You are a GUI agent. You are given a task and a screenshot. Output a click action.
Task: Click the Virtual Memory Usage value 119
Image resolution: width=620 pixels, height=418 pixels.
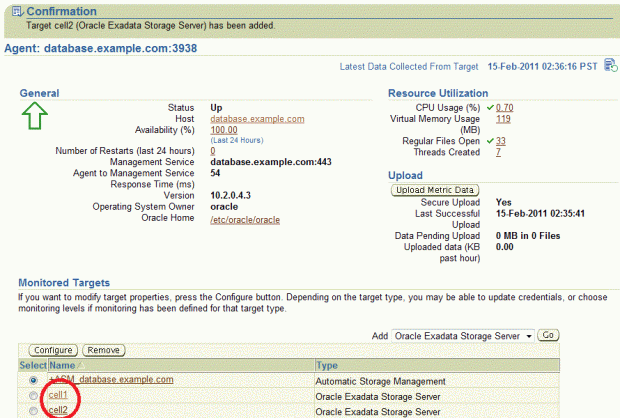[503, 119]
